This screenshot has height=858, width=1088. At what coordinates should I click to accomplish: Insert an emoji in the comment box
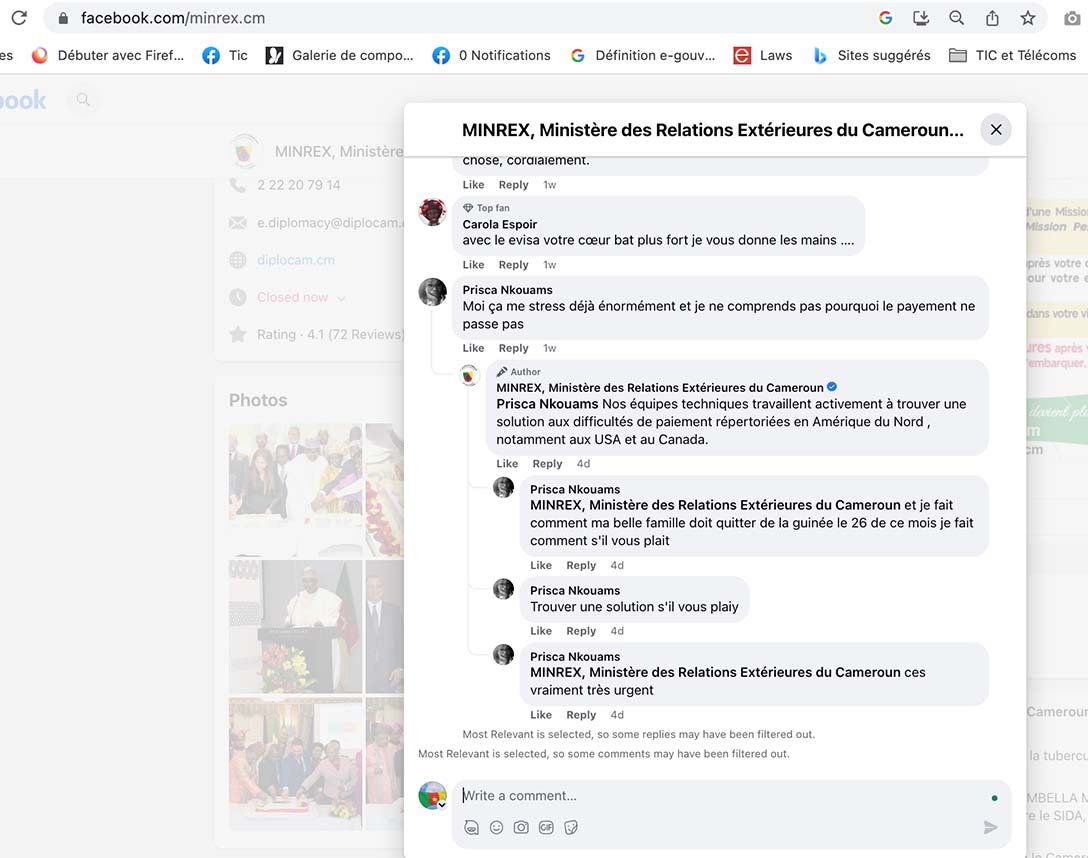497,827
